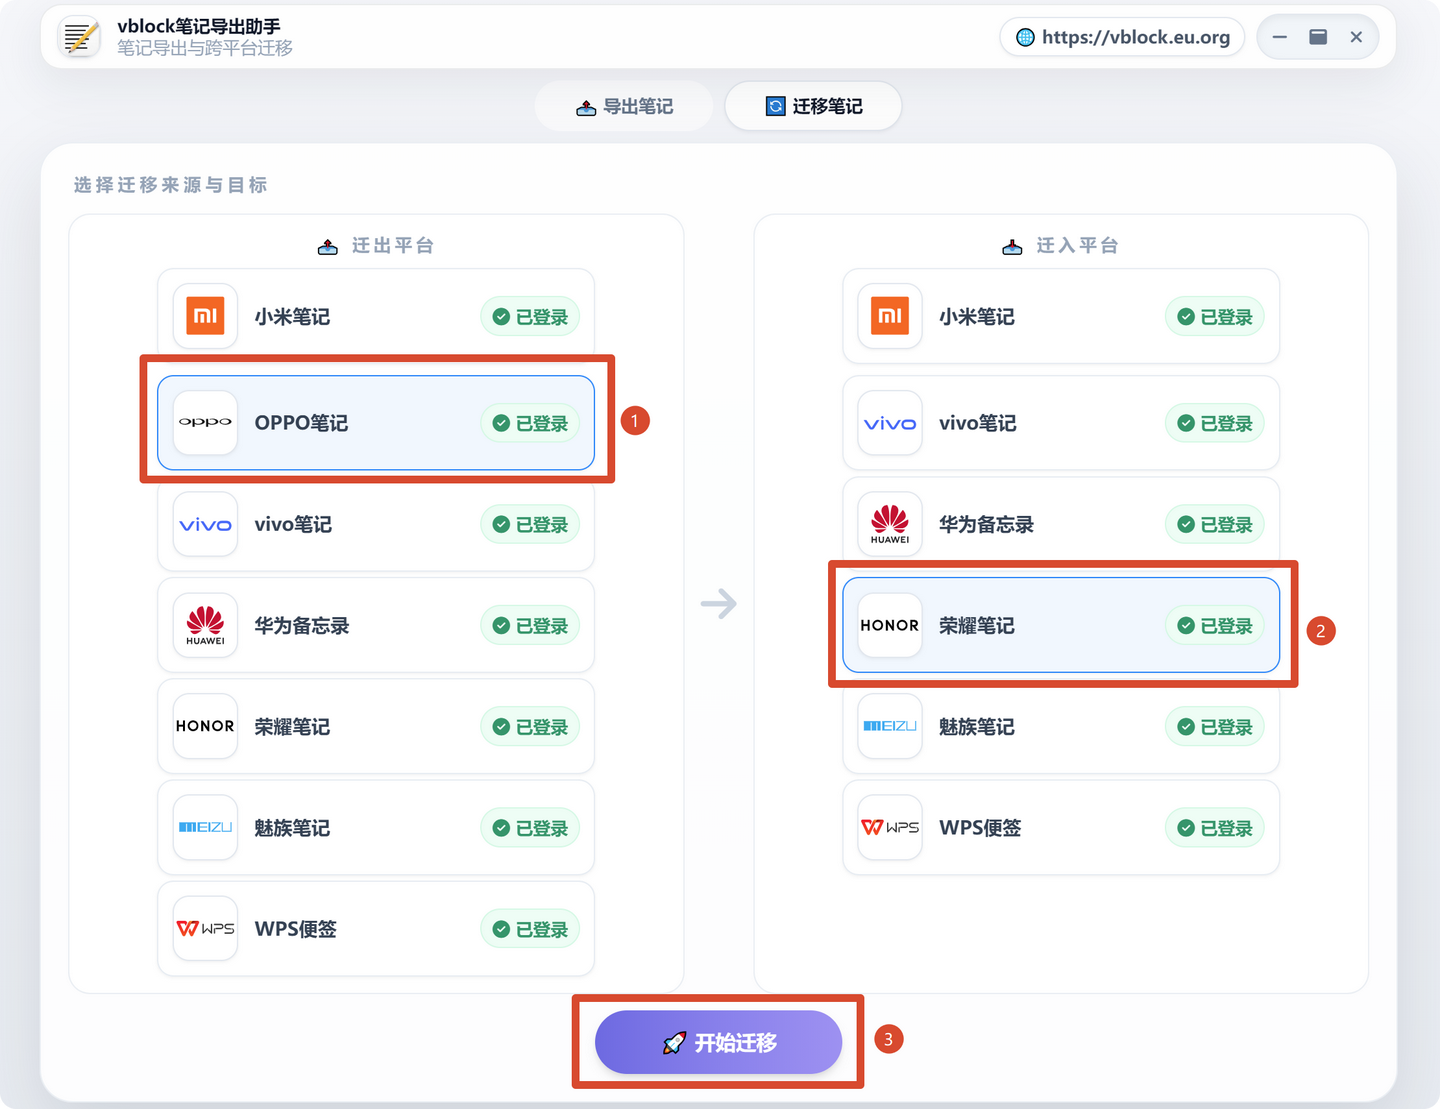The width and height of the screenshot is (1440, 1109).
Task: Click the vivo logo under 迁入平台
Action: (890, 422)
